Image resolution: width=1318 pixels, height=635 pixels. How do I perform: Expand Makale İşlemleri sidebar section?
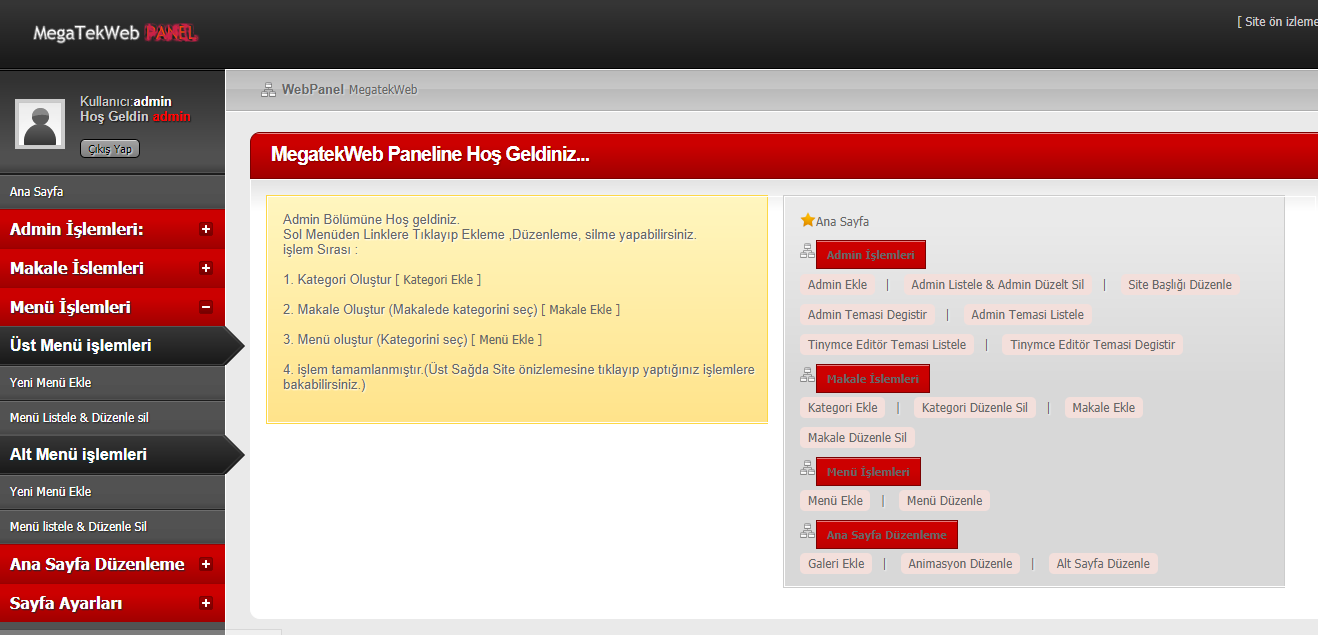tap(206, 268)
